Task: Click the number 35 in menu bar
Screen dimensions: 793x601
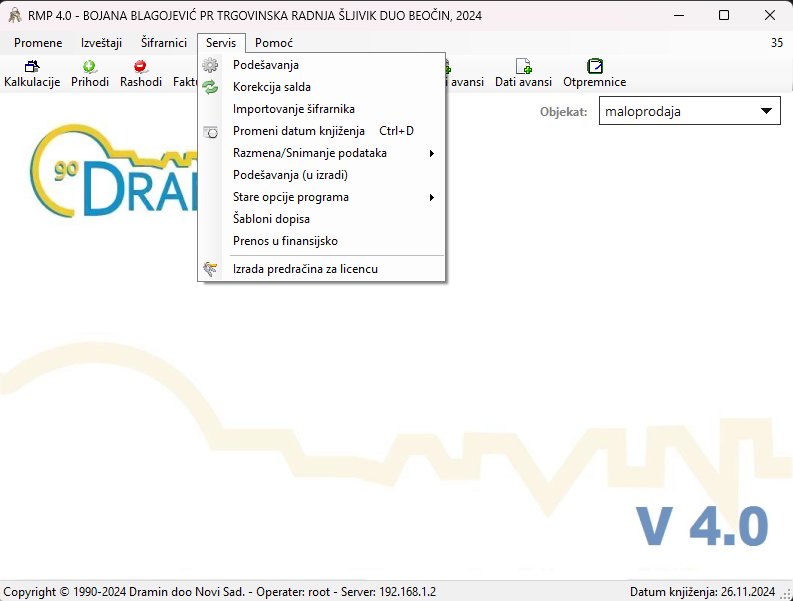Action: pos(777,43)
